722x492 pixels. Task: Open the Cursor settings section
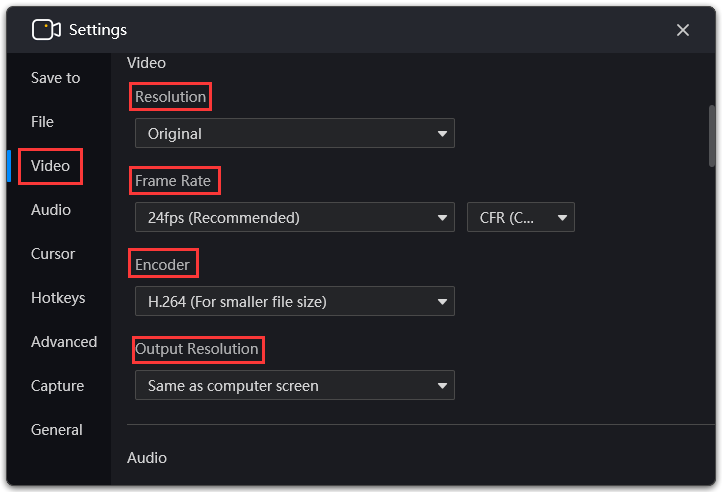pyautogui.click(x=52, y=254)
